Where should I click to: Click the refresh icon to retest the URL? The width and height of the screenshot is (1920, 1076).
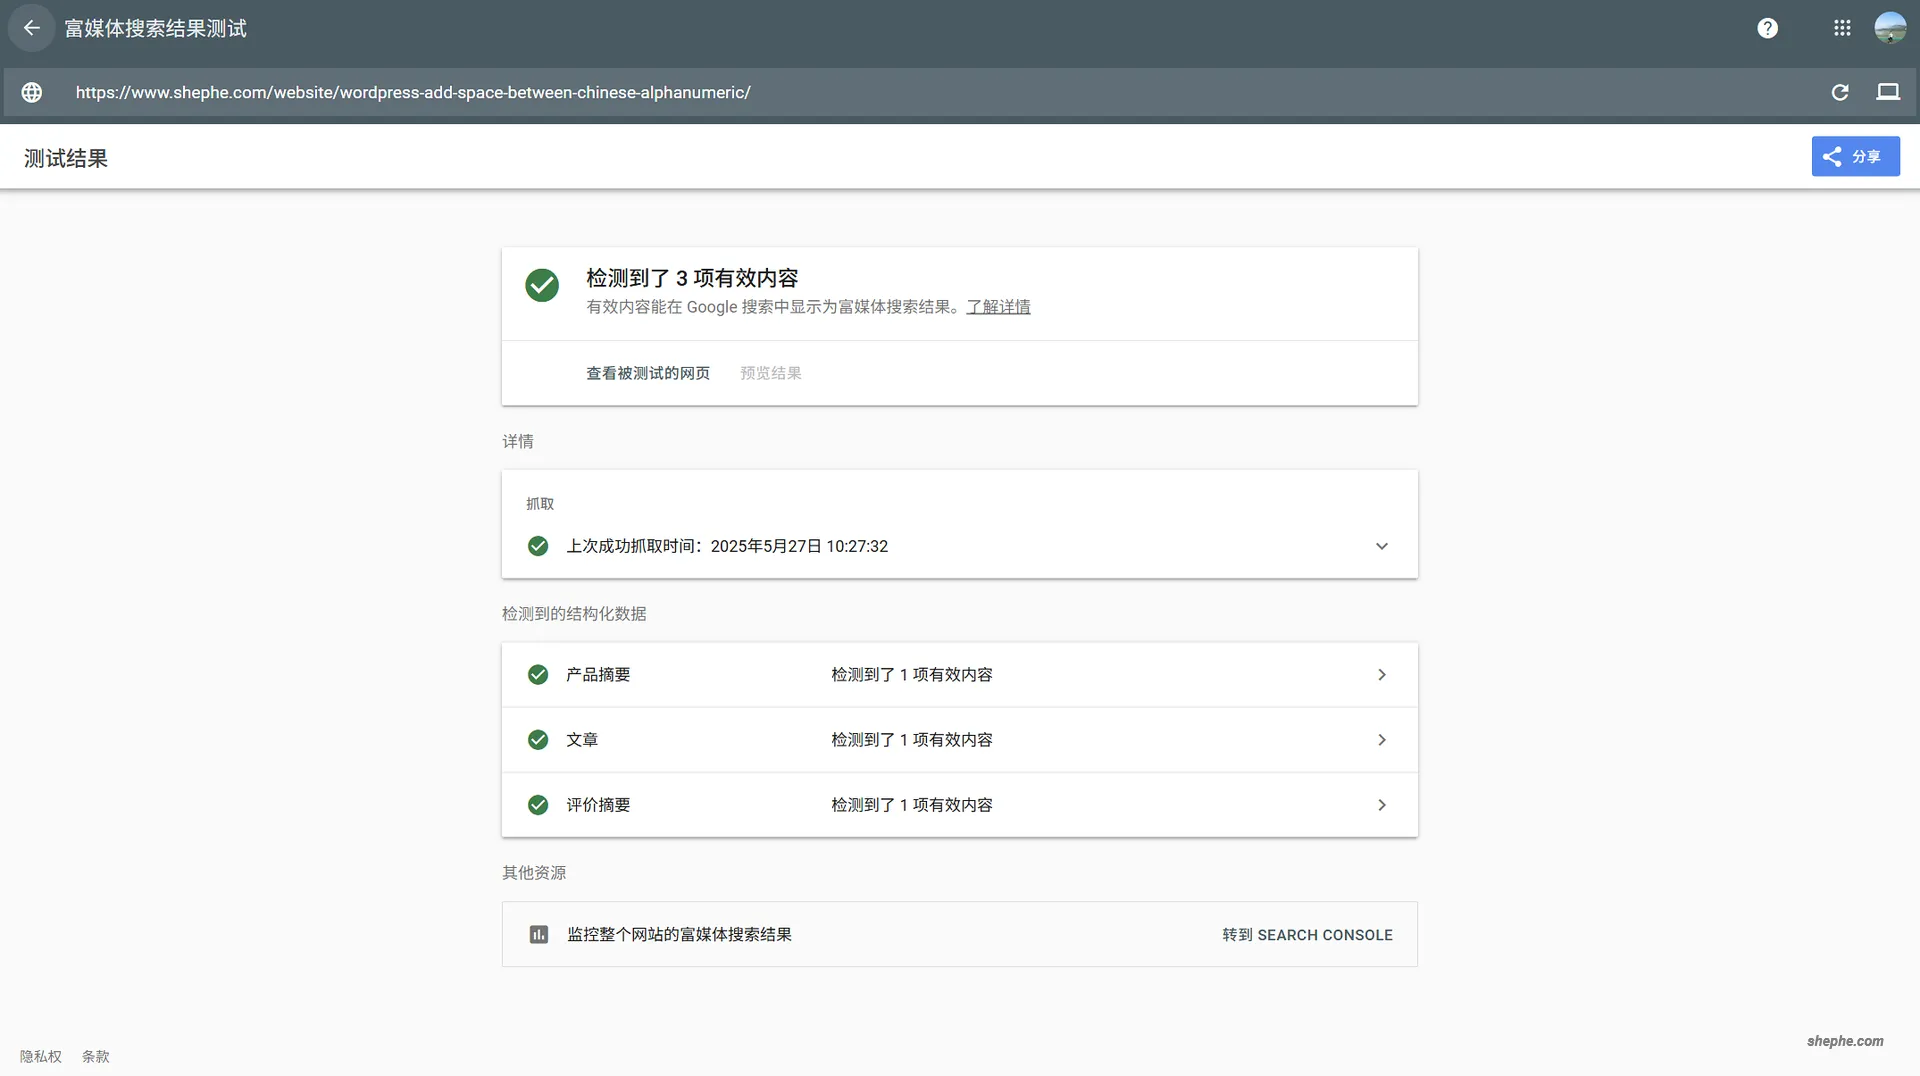pos(1841,92)
